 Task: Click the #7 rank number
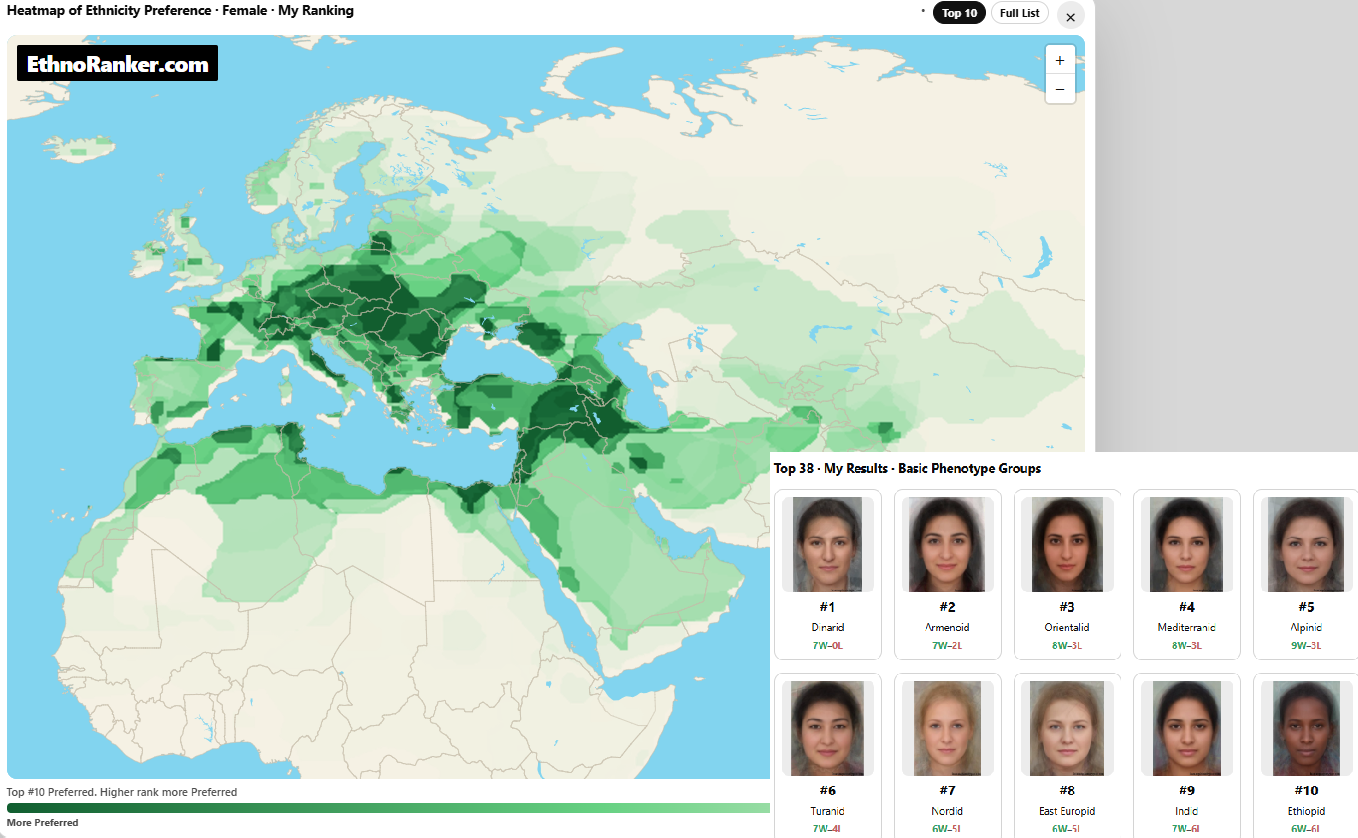pyautogui.click(x=947, y=791)
